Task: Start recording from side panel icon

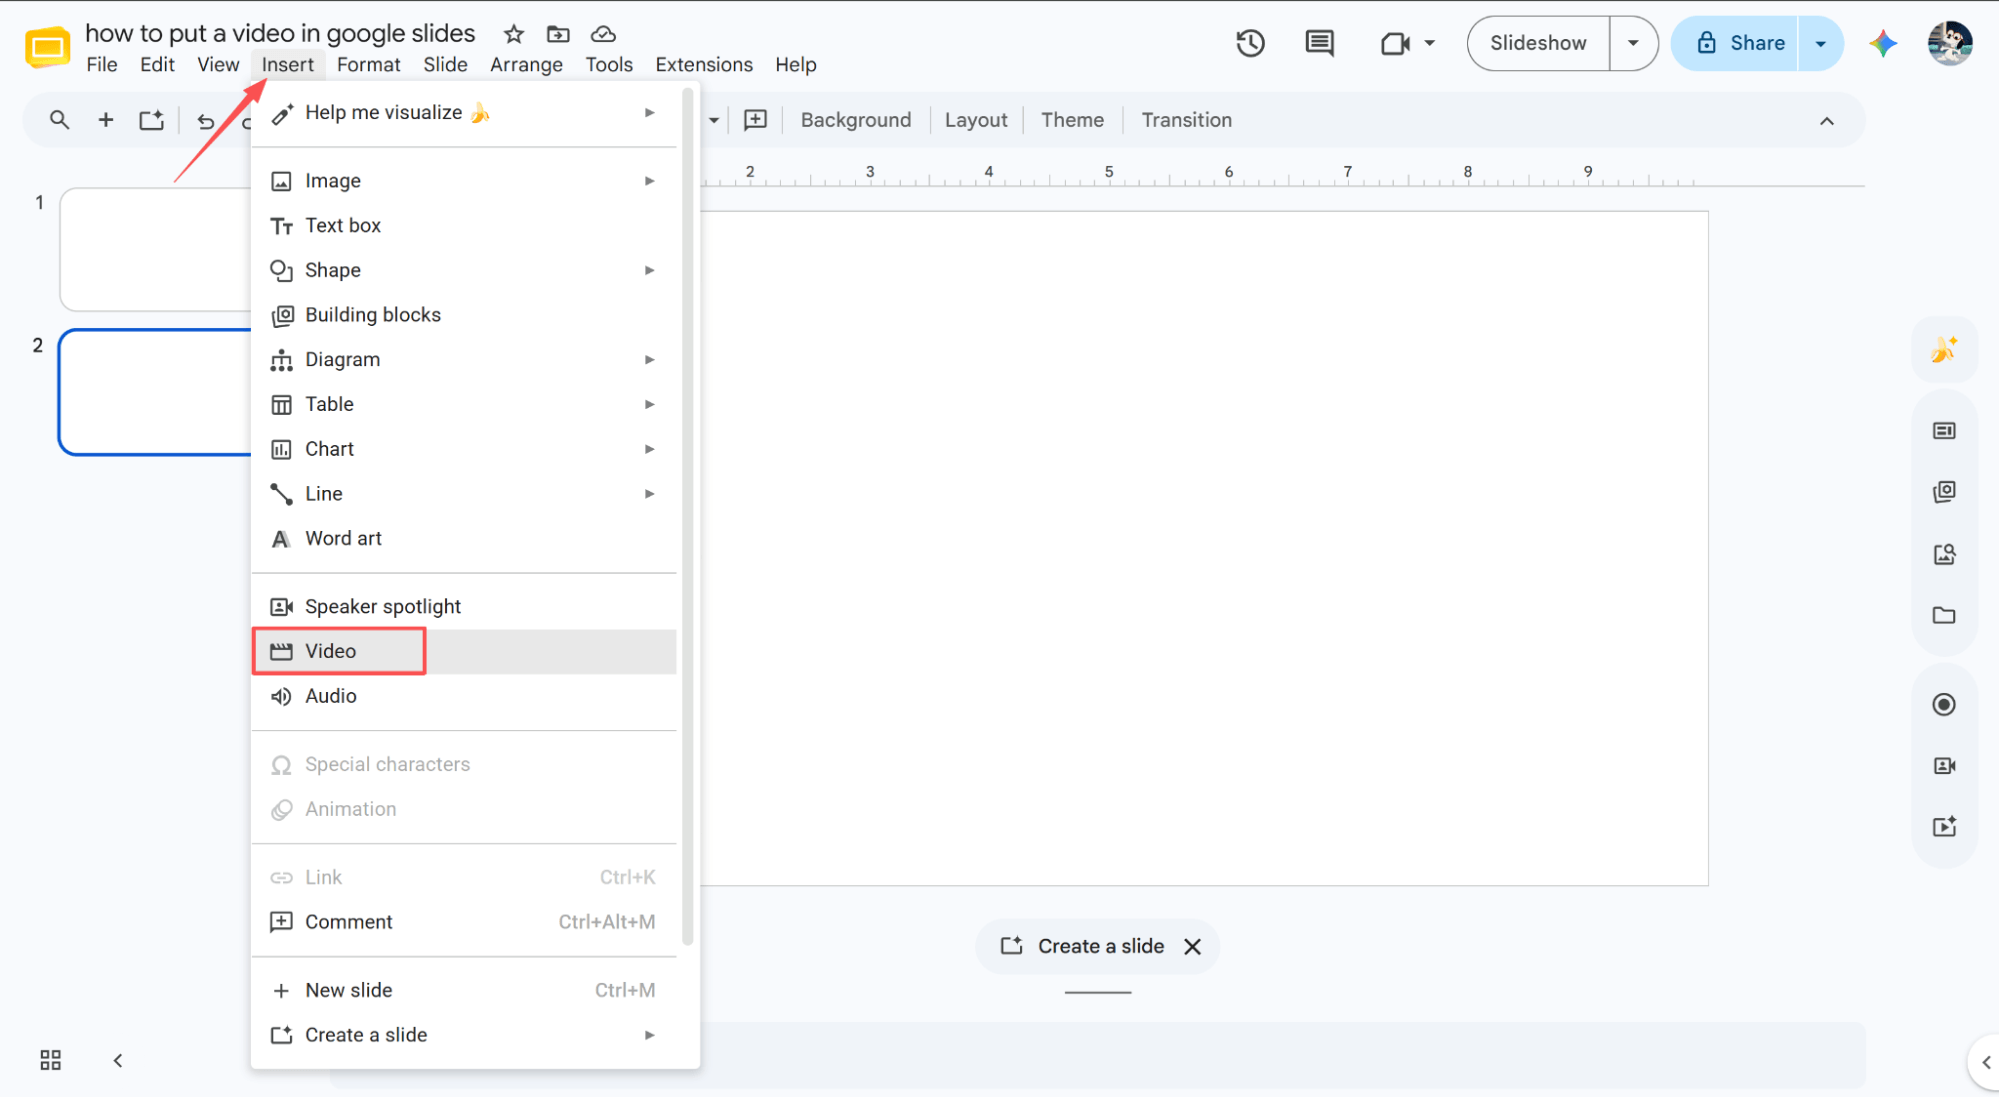Action: (x=1944, y=705)
